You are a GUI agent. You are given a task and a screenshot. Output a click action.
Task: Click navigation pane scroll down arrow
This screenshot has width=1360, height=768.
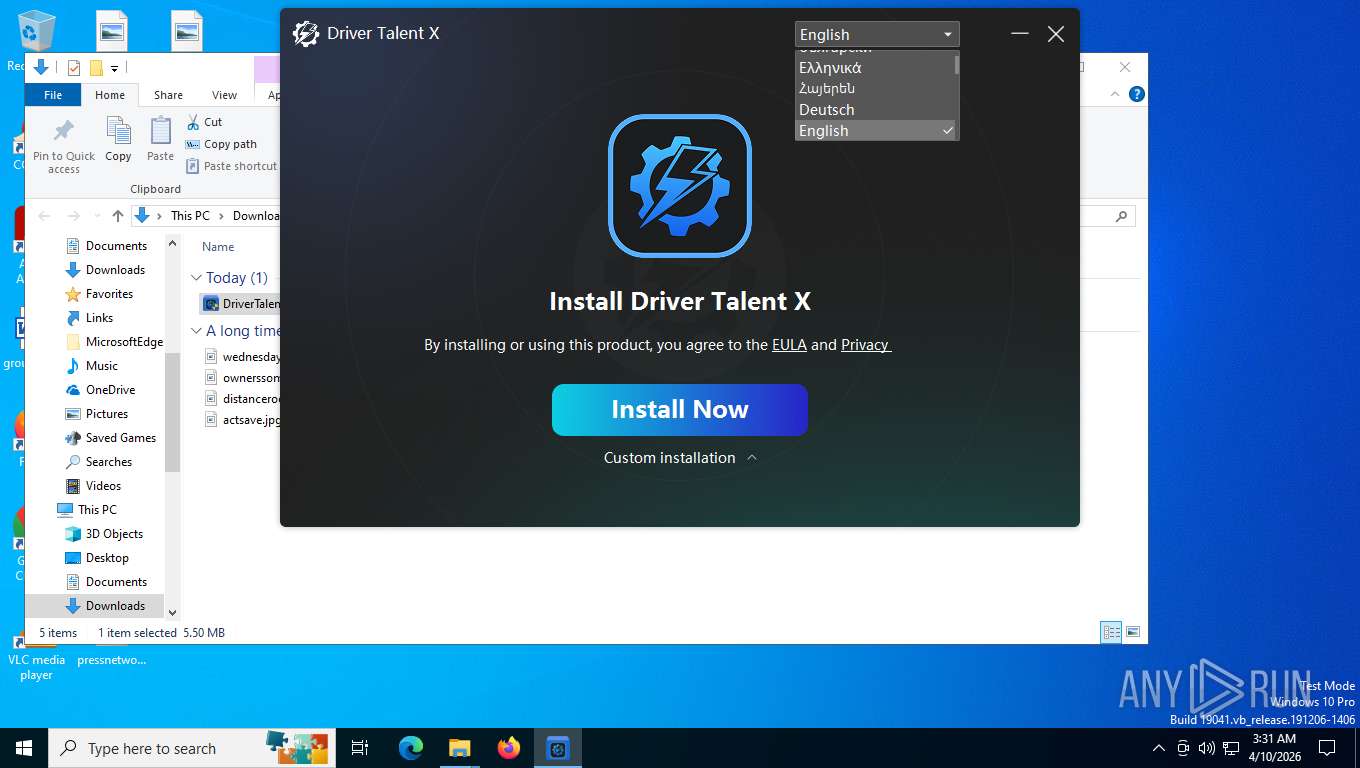(x=172, y=612)
